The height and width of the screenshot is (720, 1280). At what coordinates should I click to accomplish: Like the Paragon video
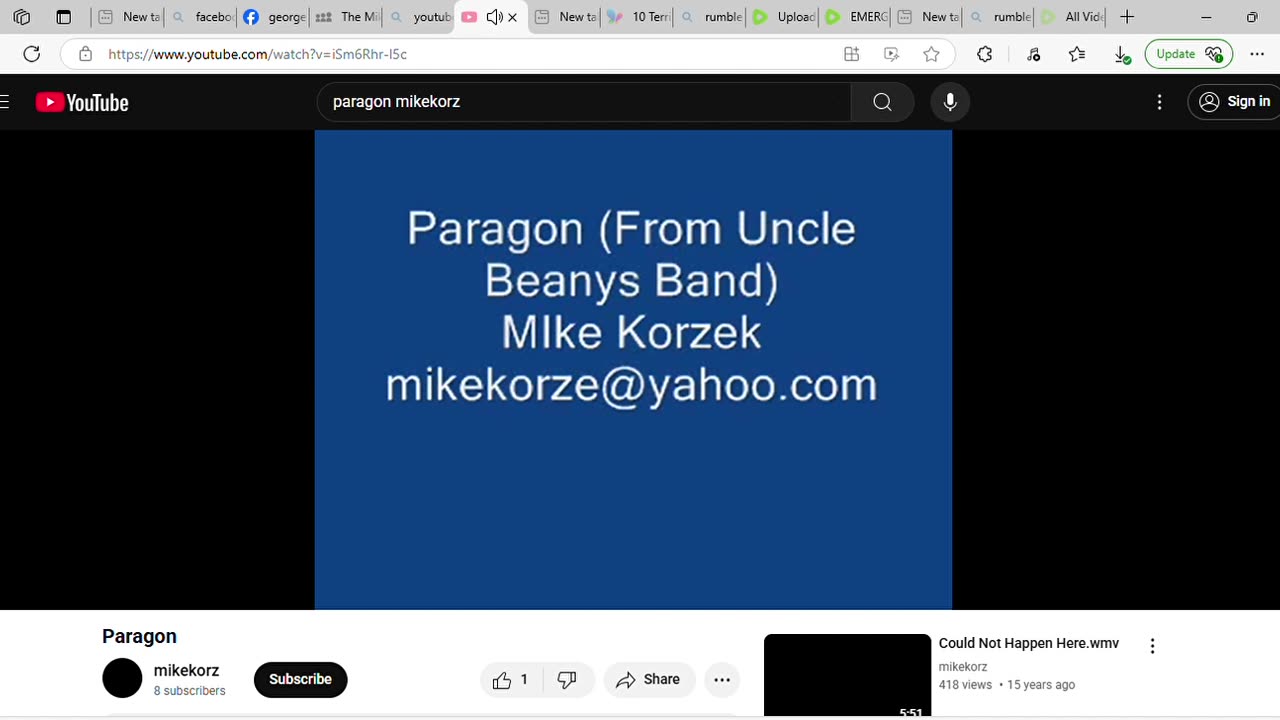510,679
